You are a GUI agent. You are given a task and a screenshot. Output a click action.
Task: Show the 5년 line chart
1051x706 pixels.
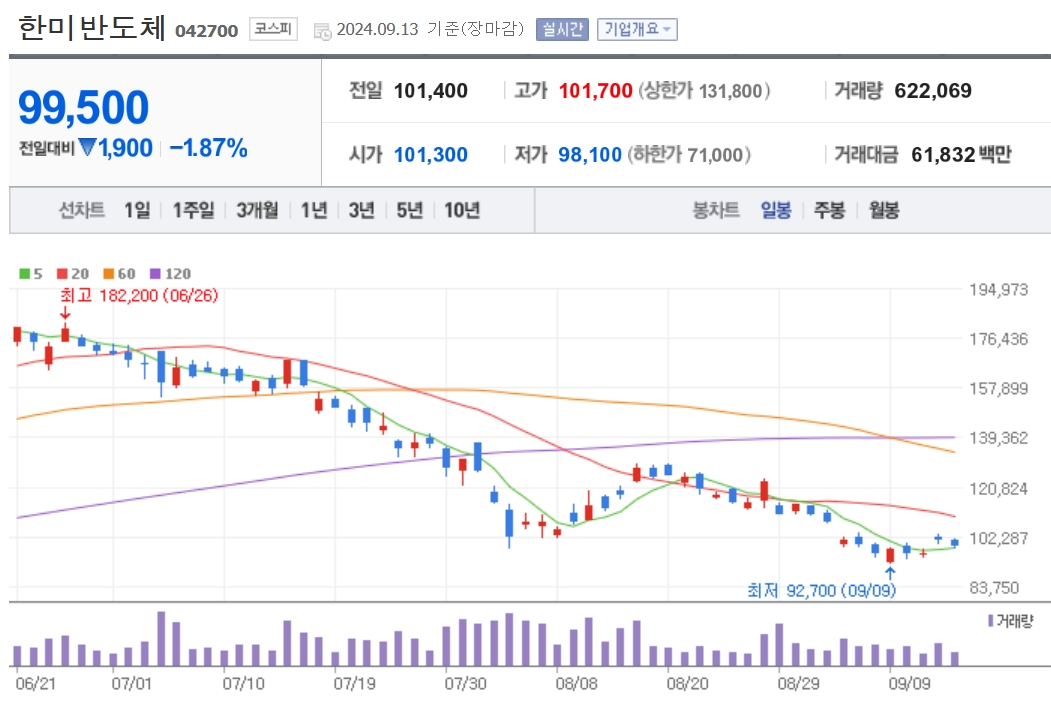409,211
